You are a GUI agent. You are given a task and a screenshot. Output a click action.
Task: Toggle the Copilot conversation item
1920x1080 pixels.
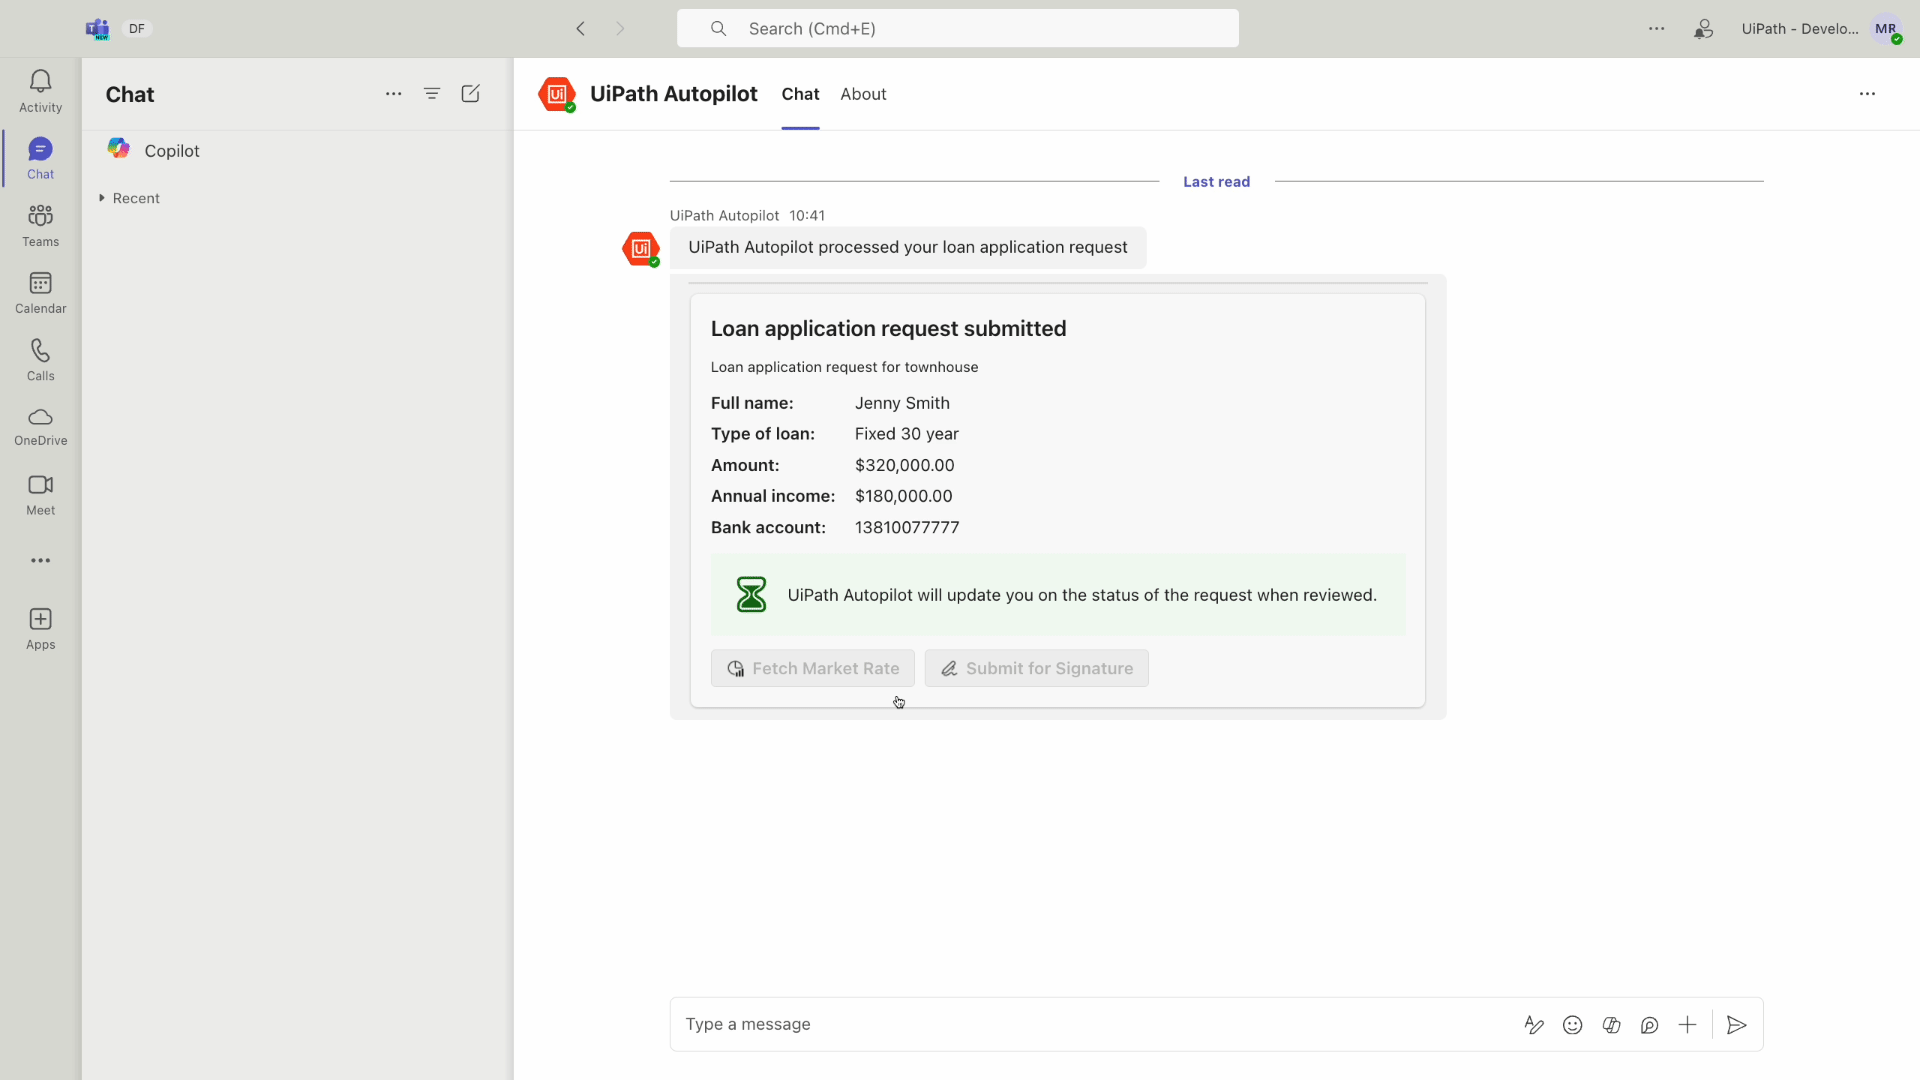coord(173,149)
